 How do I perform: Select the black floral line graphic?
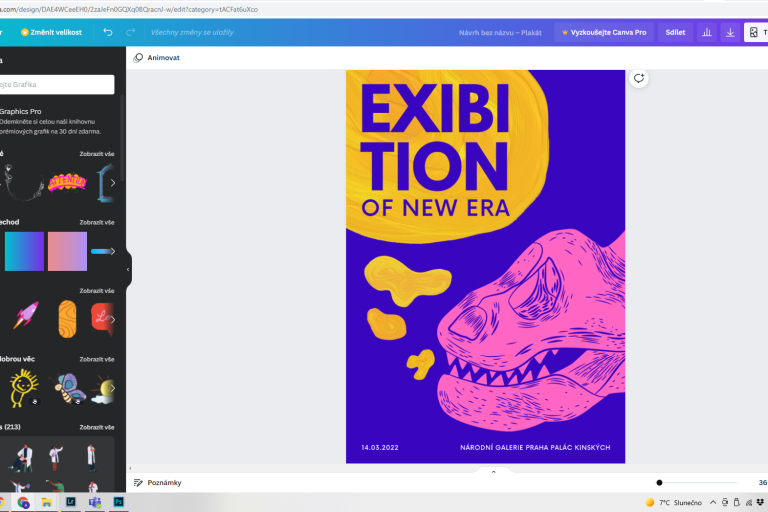tap(22, 183)
